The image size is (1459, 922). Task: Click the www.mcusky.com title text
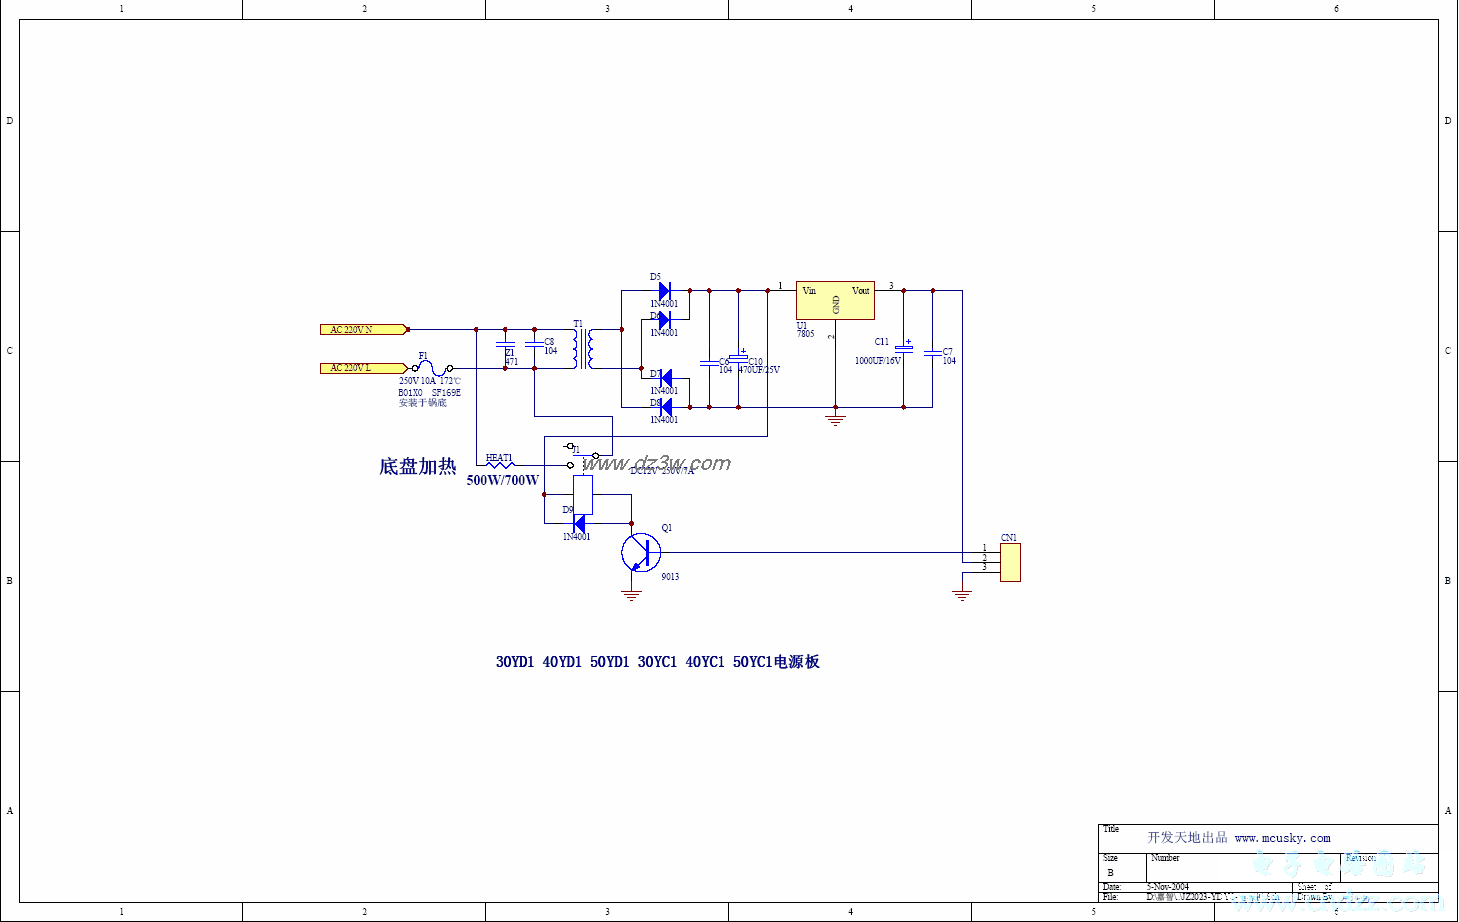point(1282,838)
